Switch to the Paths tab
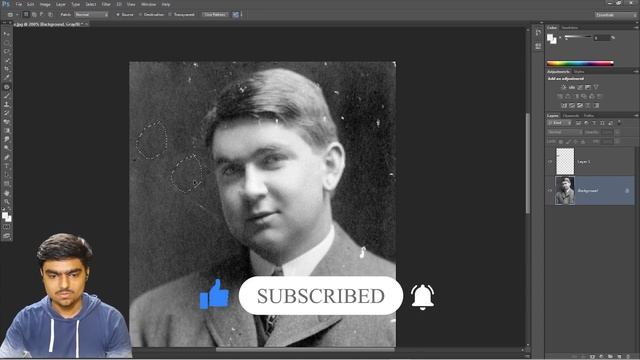The height and width of the screenshot is (360, 640). click(x=589, y=116)
